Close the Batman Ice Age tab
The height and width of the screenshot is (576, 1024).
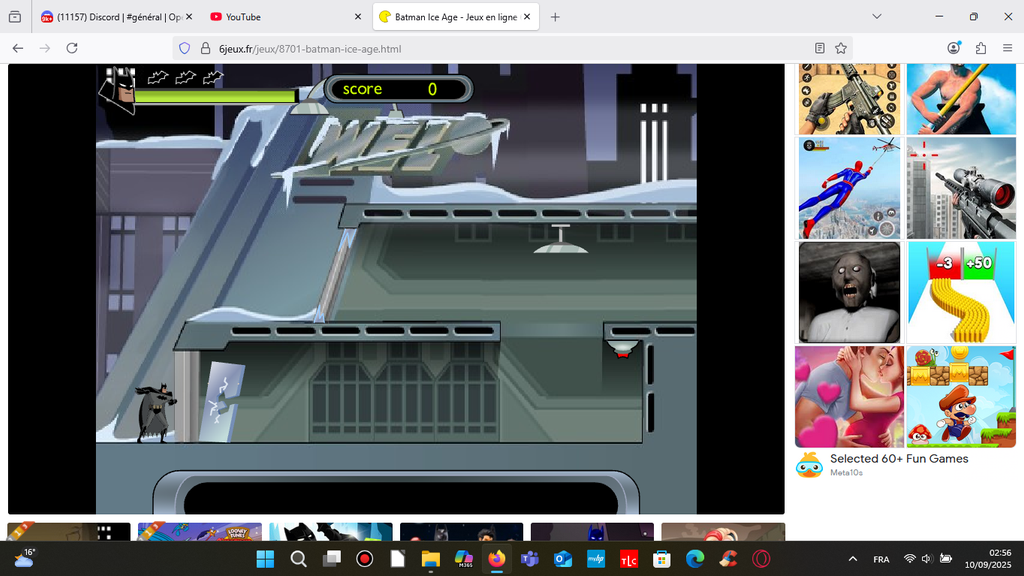pos(527,17)
